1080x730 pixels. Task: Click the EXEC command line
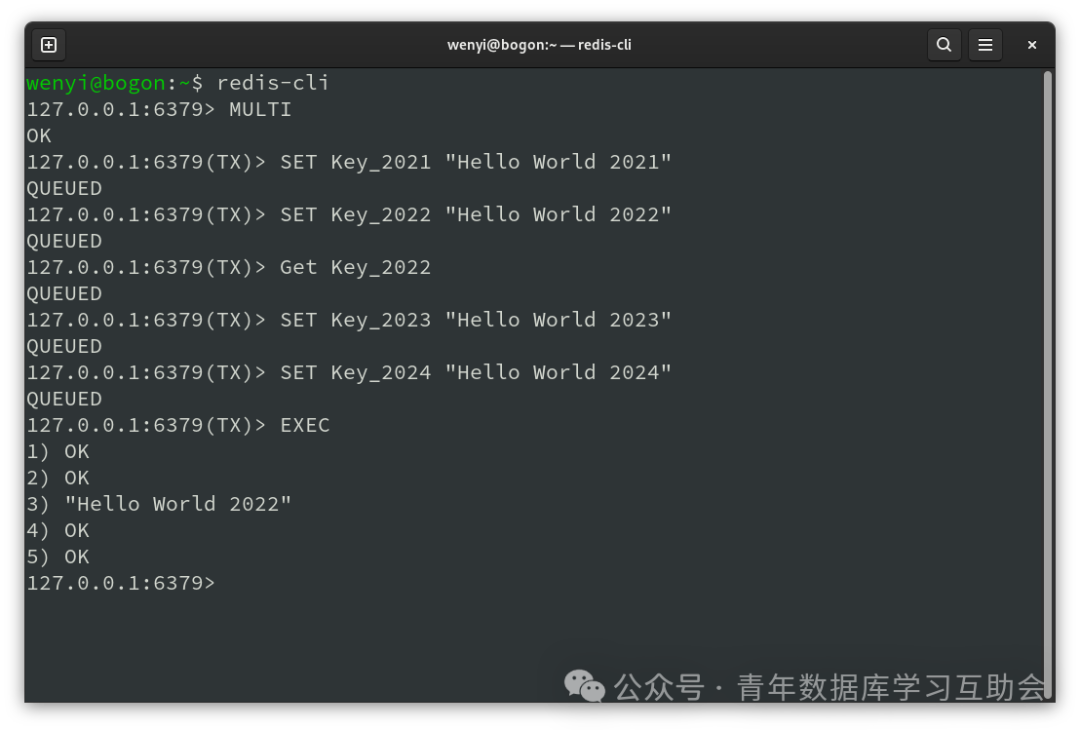(x=178, y=426)
